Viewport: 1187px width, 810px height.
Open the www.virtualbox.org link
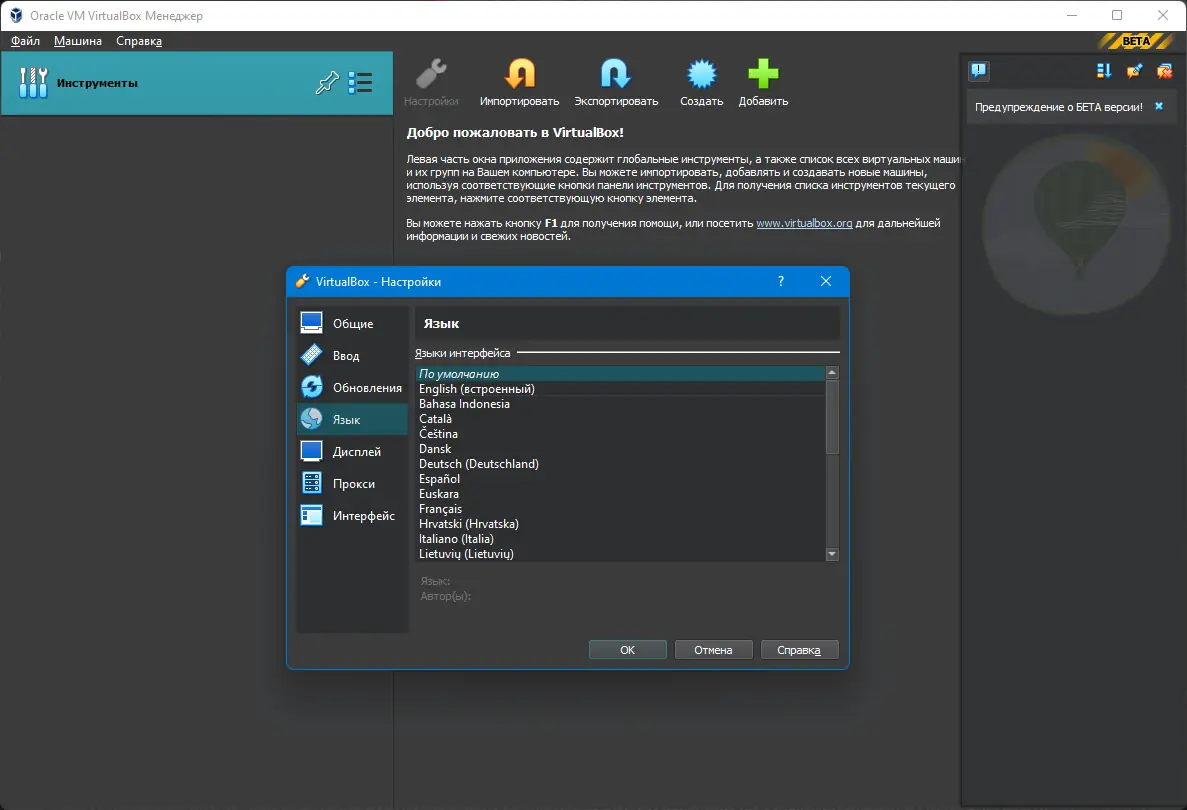(804, 223)
